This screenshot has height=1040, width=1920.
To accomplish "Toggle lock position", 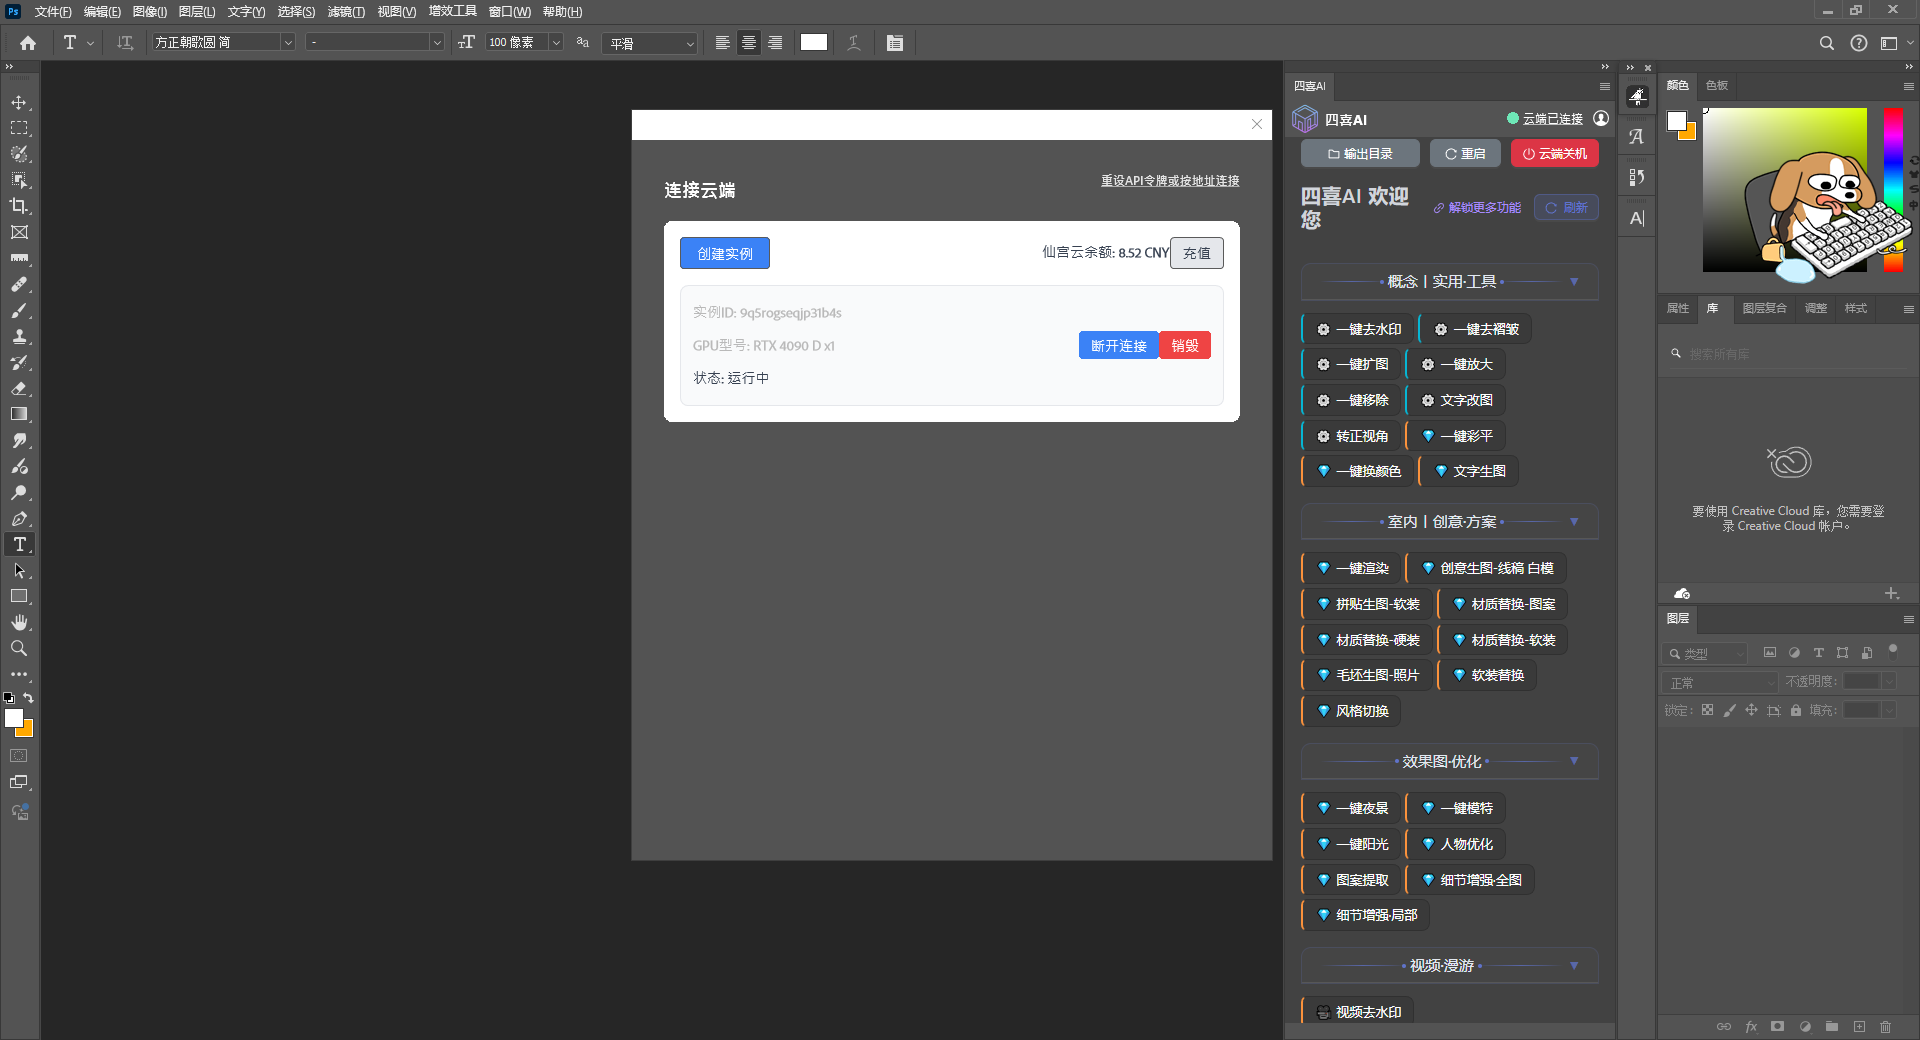I will pos(1751,710).
